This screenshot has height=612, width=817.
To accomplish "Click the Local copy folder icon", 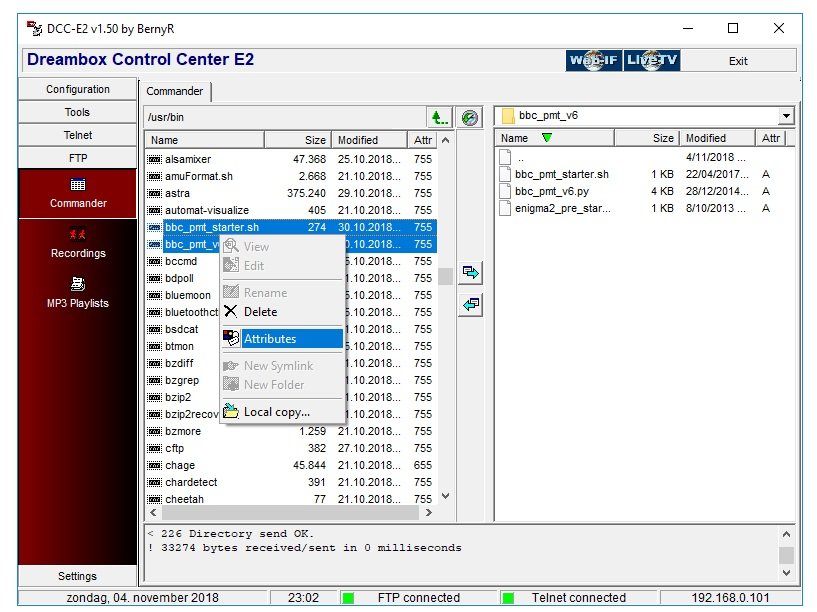I will [231, 411].
